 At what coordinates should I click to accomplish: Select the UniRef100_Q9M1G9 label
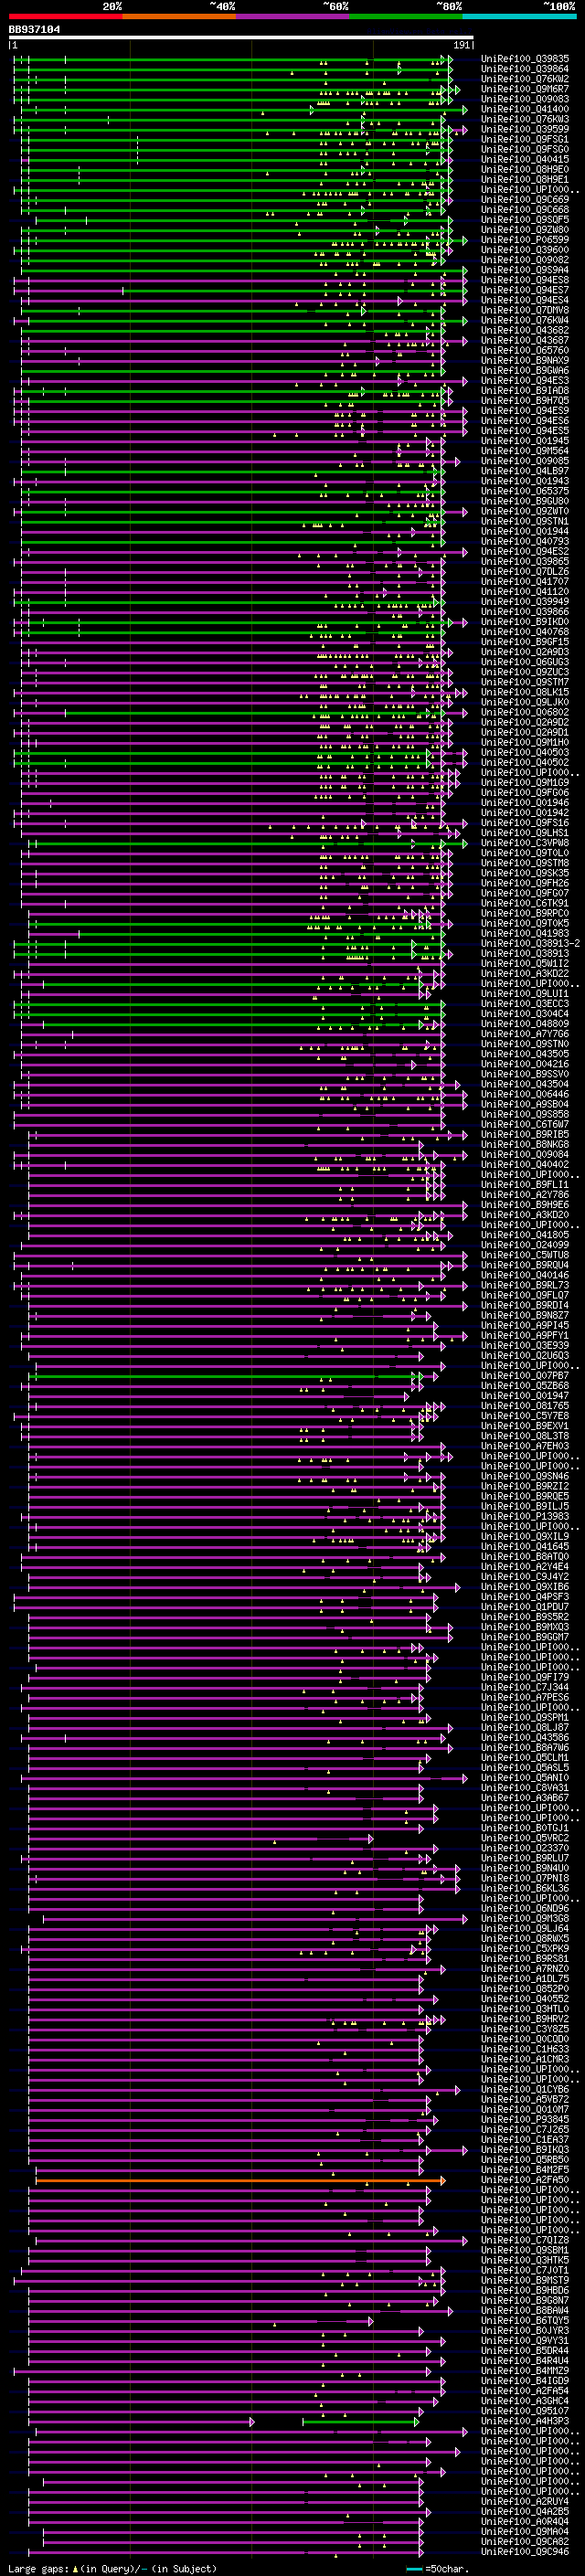525,783
